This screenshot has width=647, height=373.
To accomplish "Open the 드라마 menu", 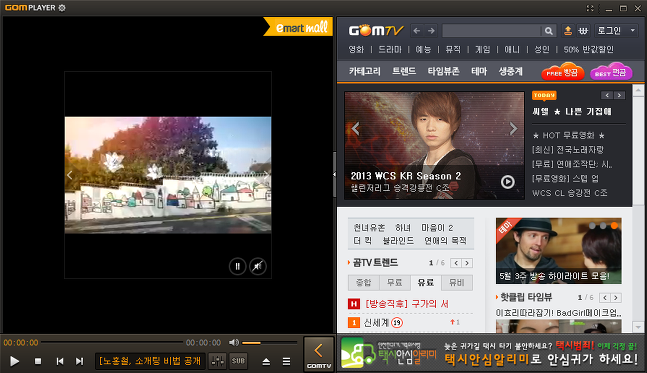I will [390, 50].
